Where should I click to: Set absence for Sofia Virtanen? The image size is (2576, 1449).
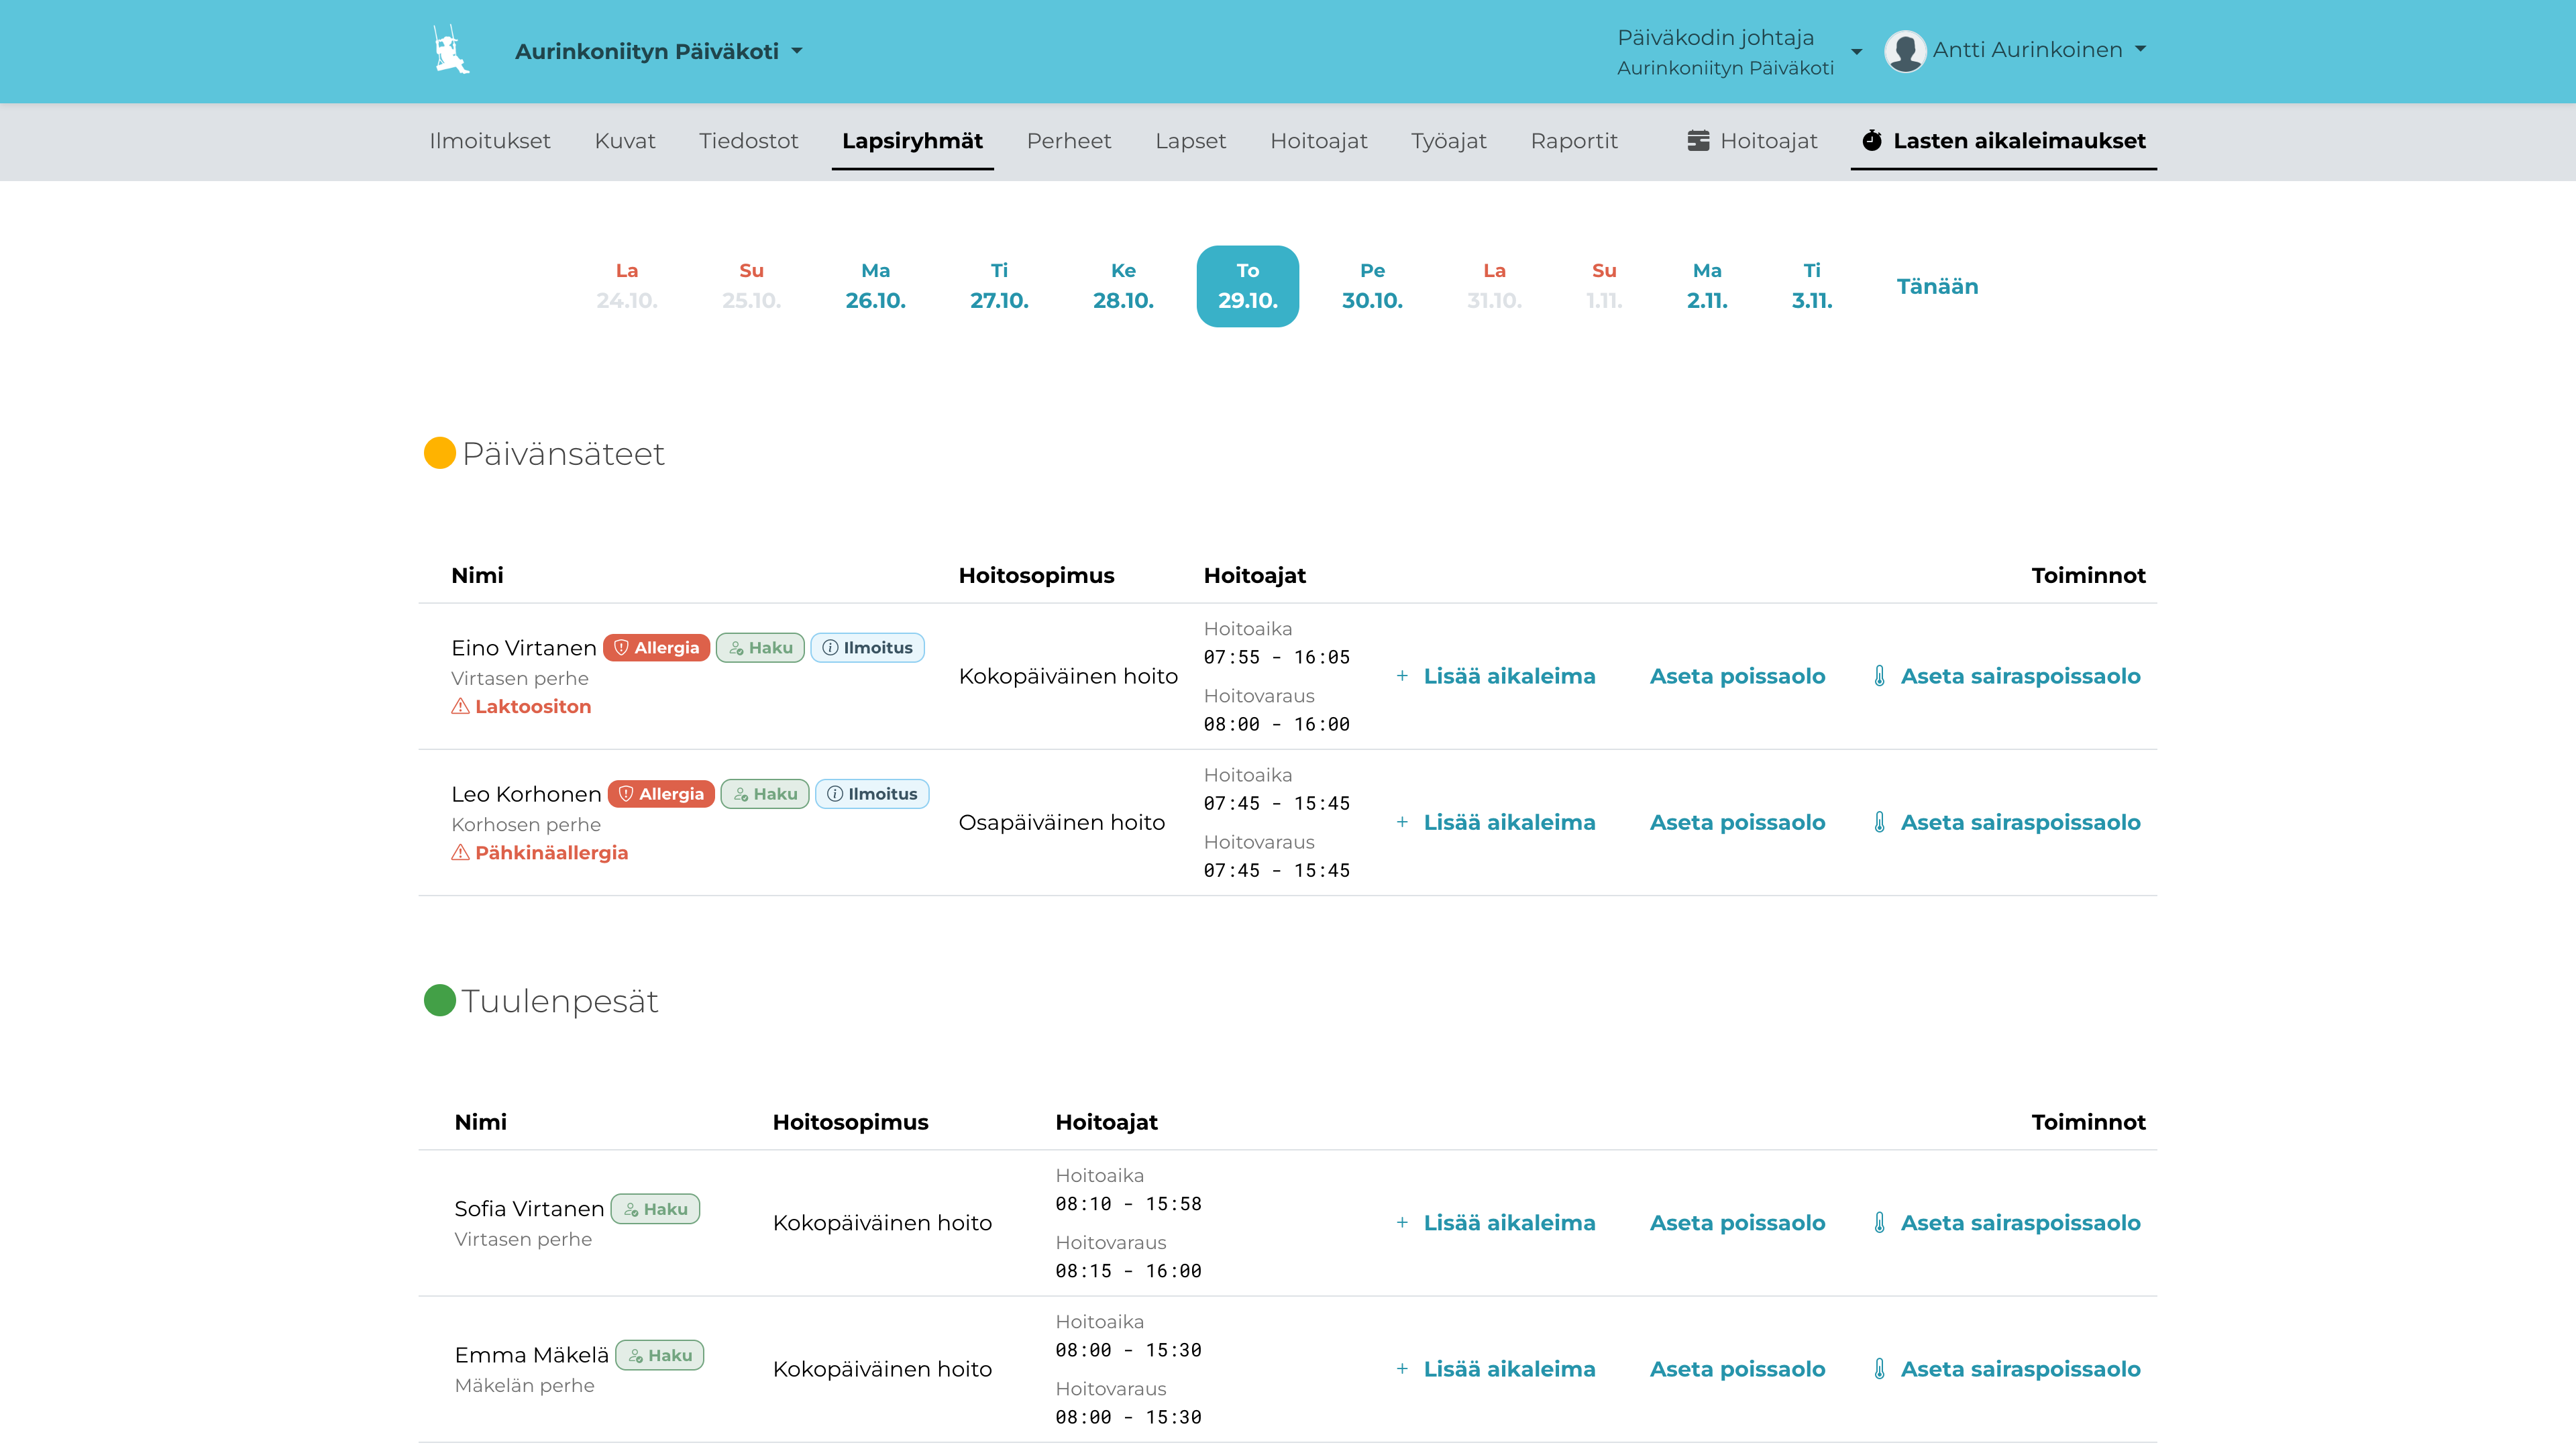(x=1738, y=1223)
